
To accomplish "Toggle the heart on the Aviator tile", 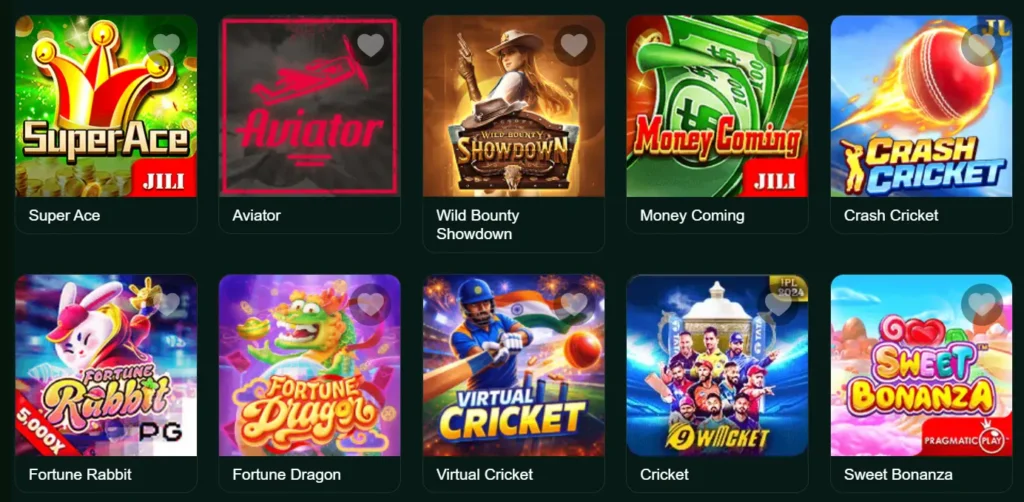I will [x=370, y=44].
